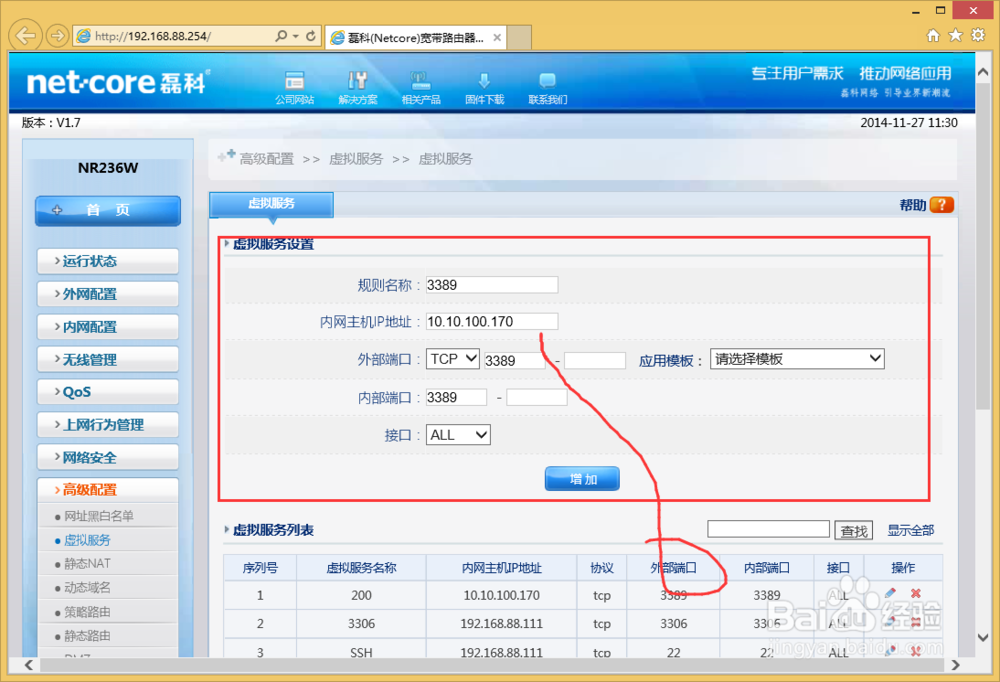
Task: Open the 策略路由 submenu item
Action: 87,612
